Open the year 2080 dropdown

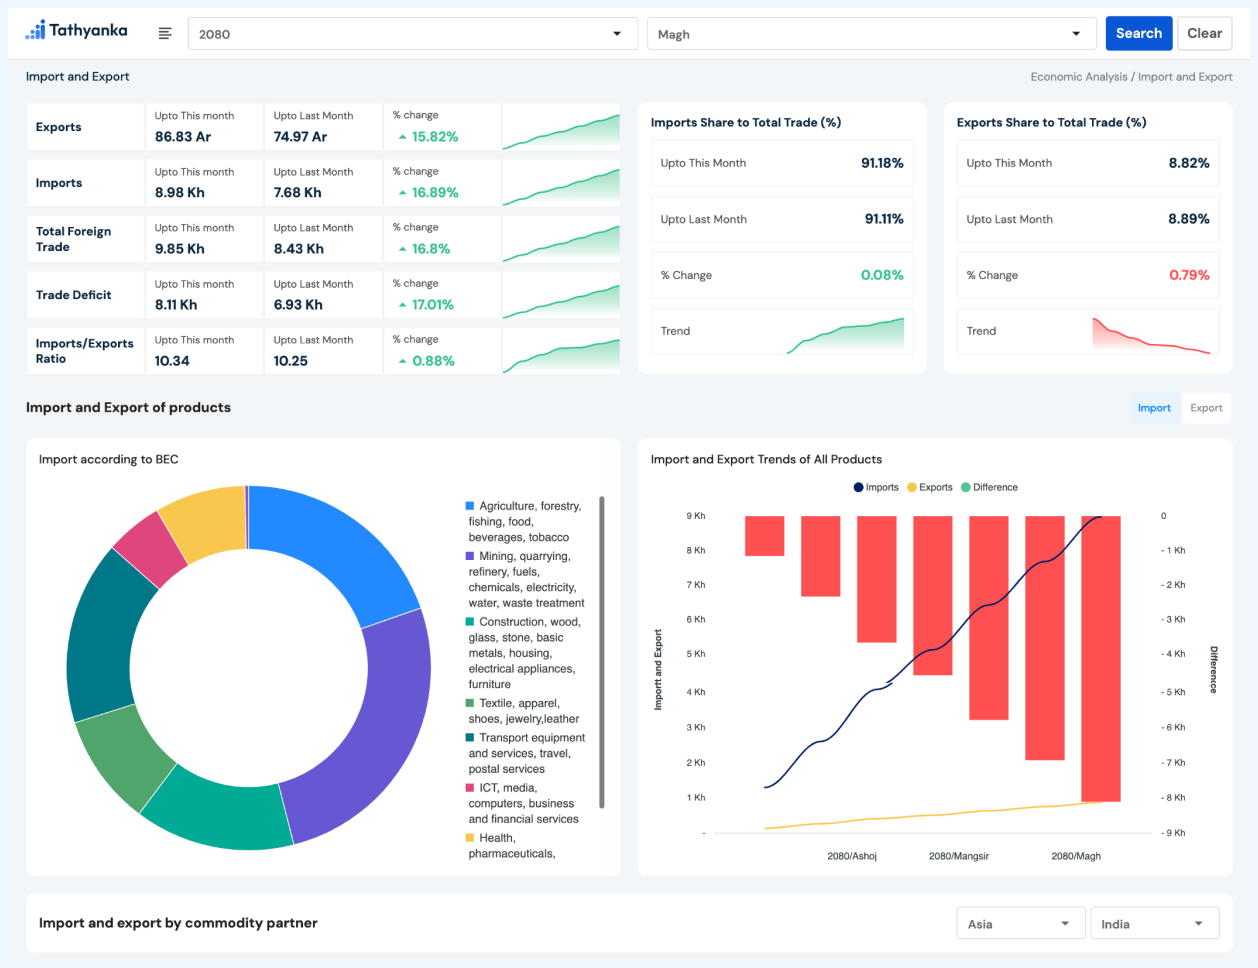point(412,34)
